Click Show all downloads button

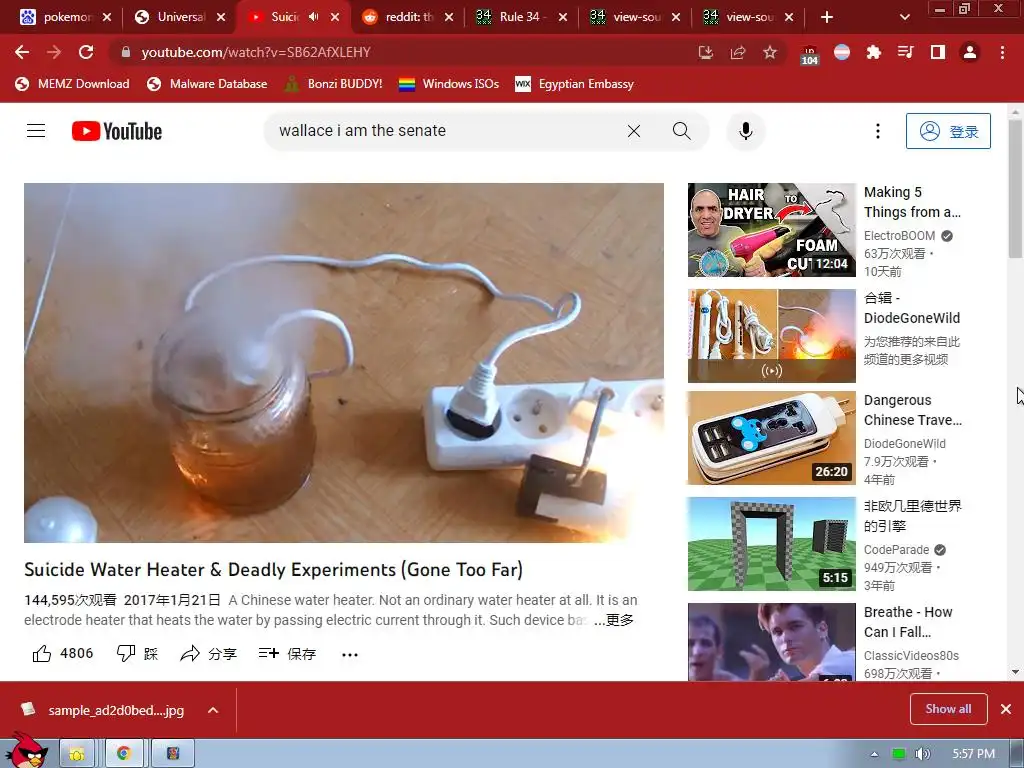948,709
